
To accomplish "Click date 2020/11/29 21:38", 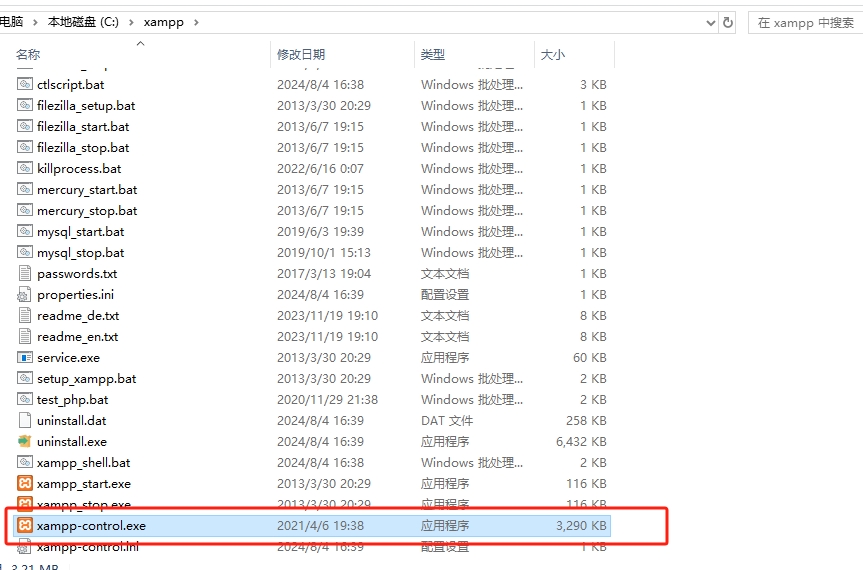I will (327, 399).
